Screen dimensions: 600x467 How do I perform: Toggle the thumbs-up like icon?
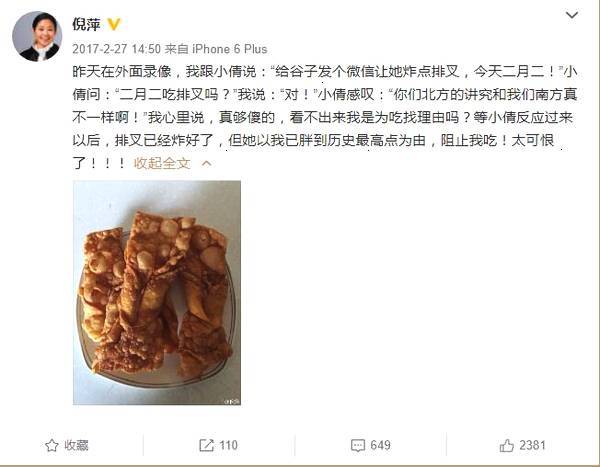coord(507,445)
